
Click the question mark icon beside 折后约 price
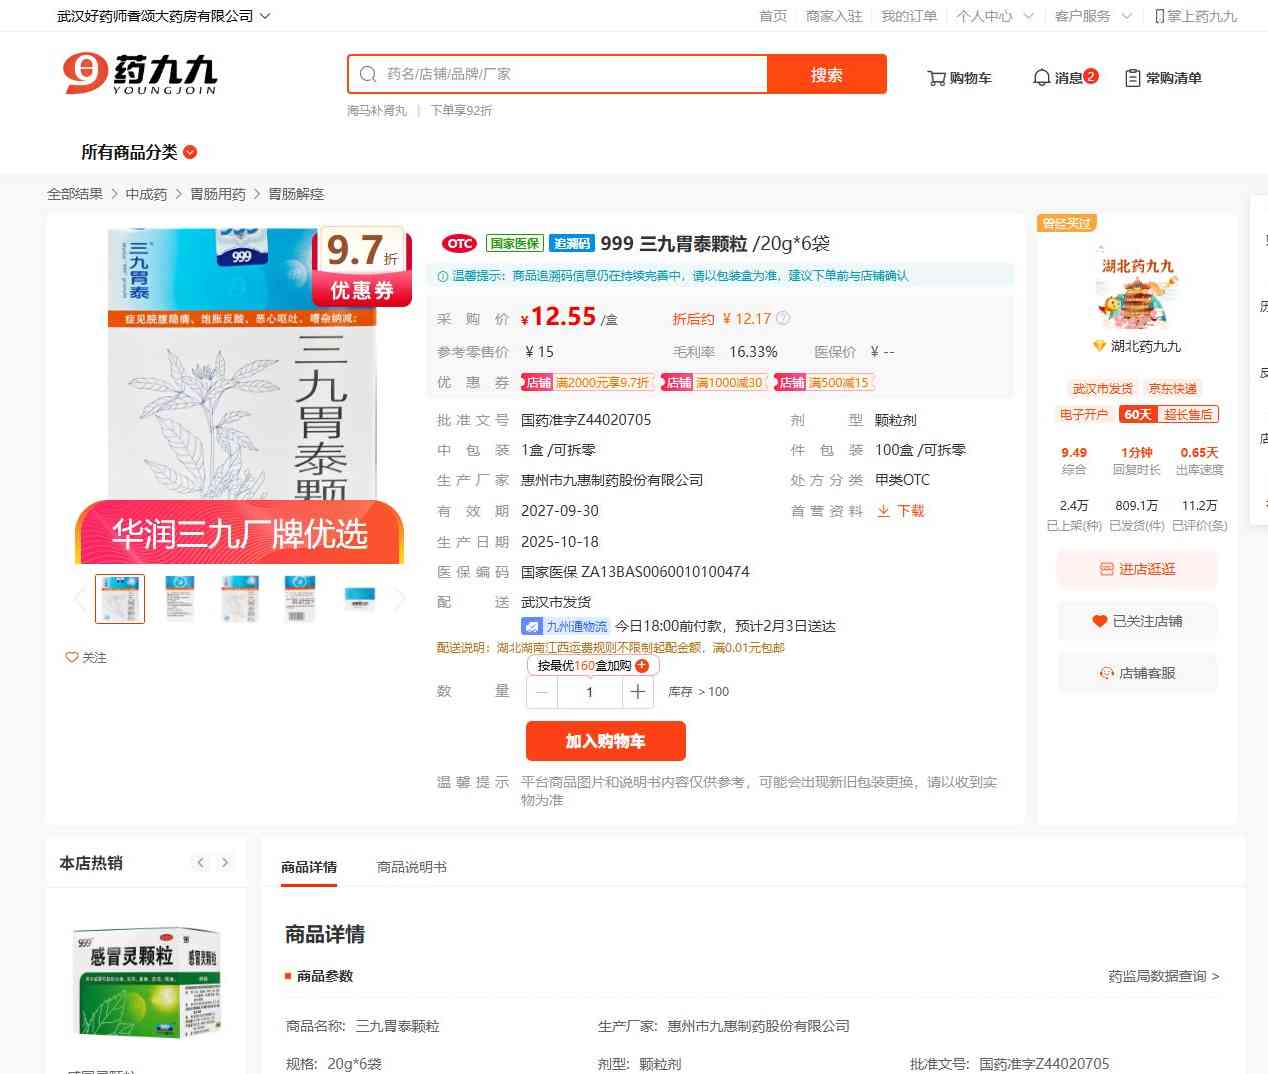[x=783, y=318]
